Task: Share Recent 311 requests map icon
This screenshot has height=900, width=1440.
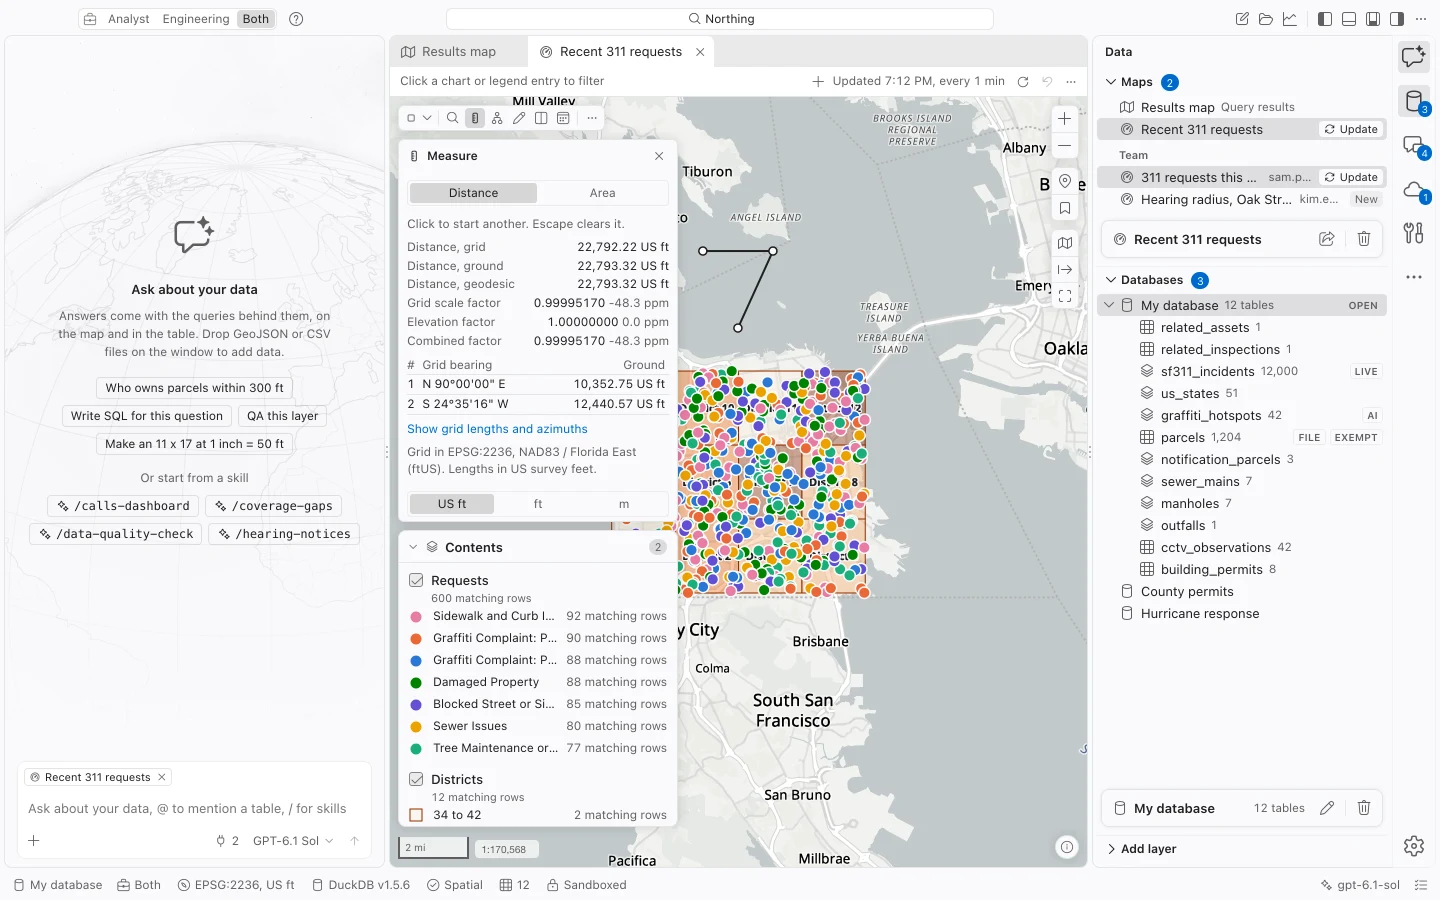Action: (1327, 239)
